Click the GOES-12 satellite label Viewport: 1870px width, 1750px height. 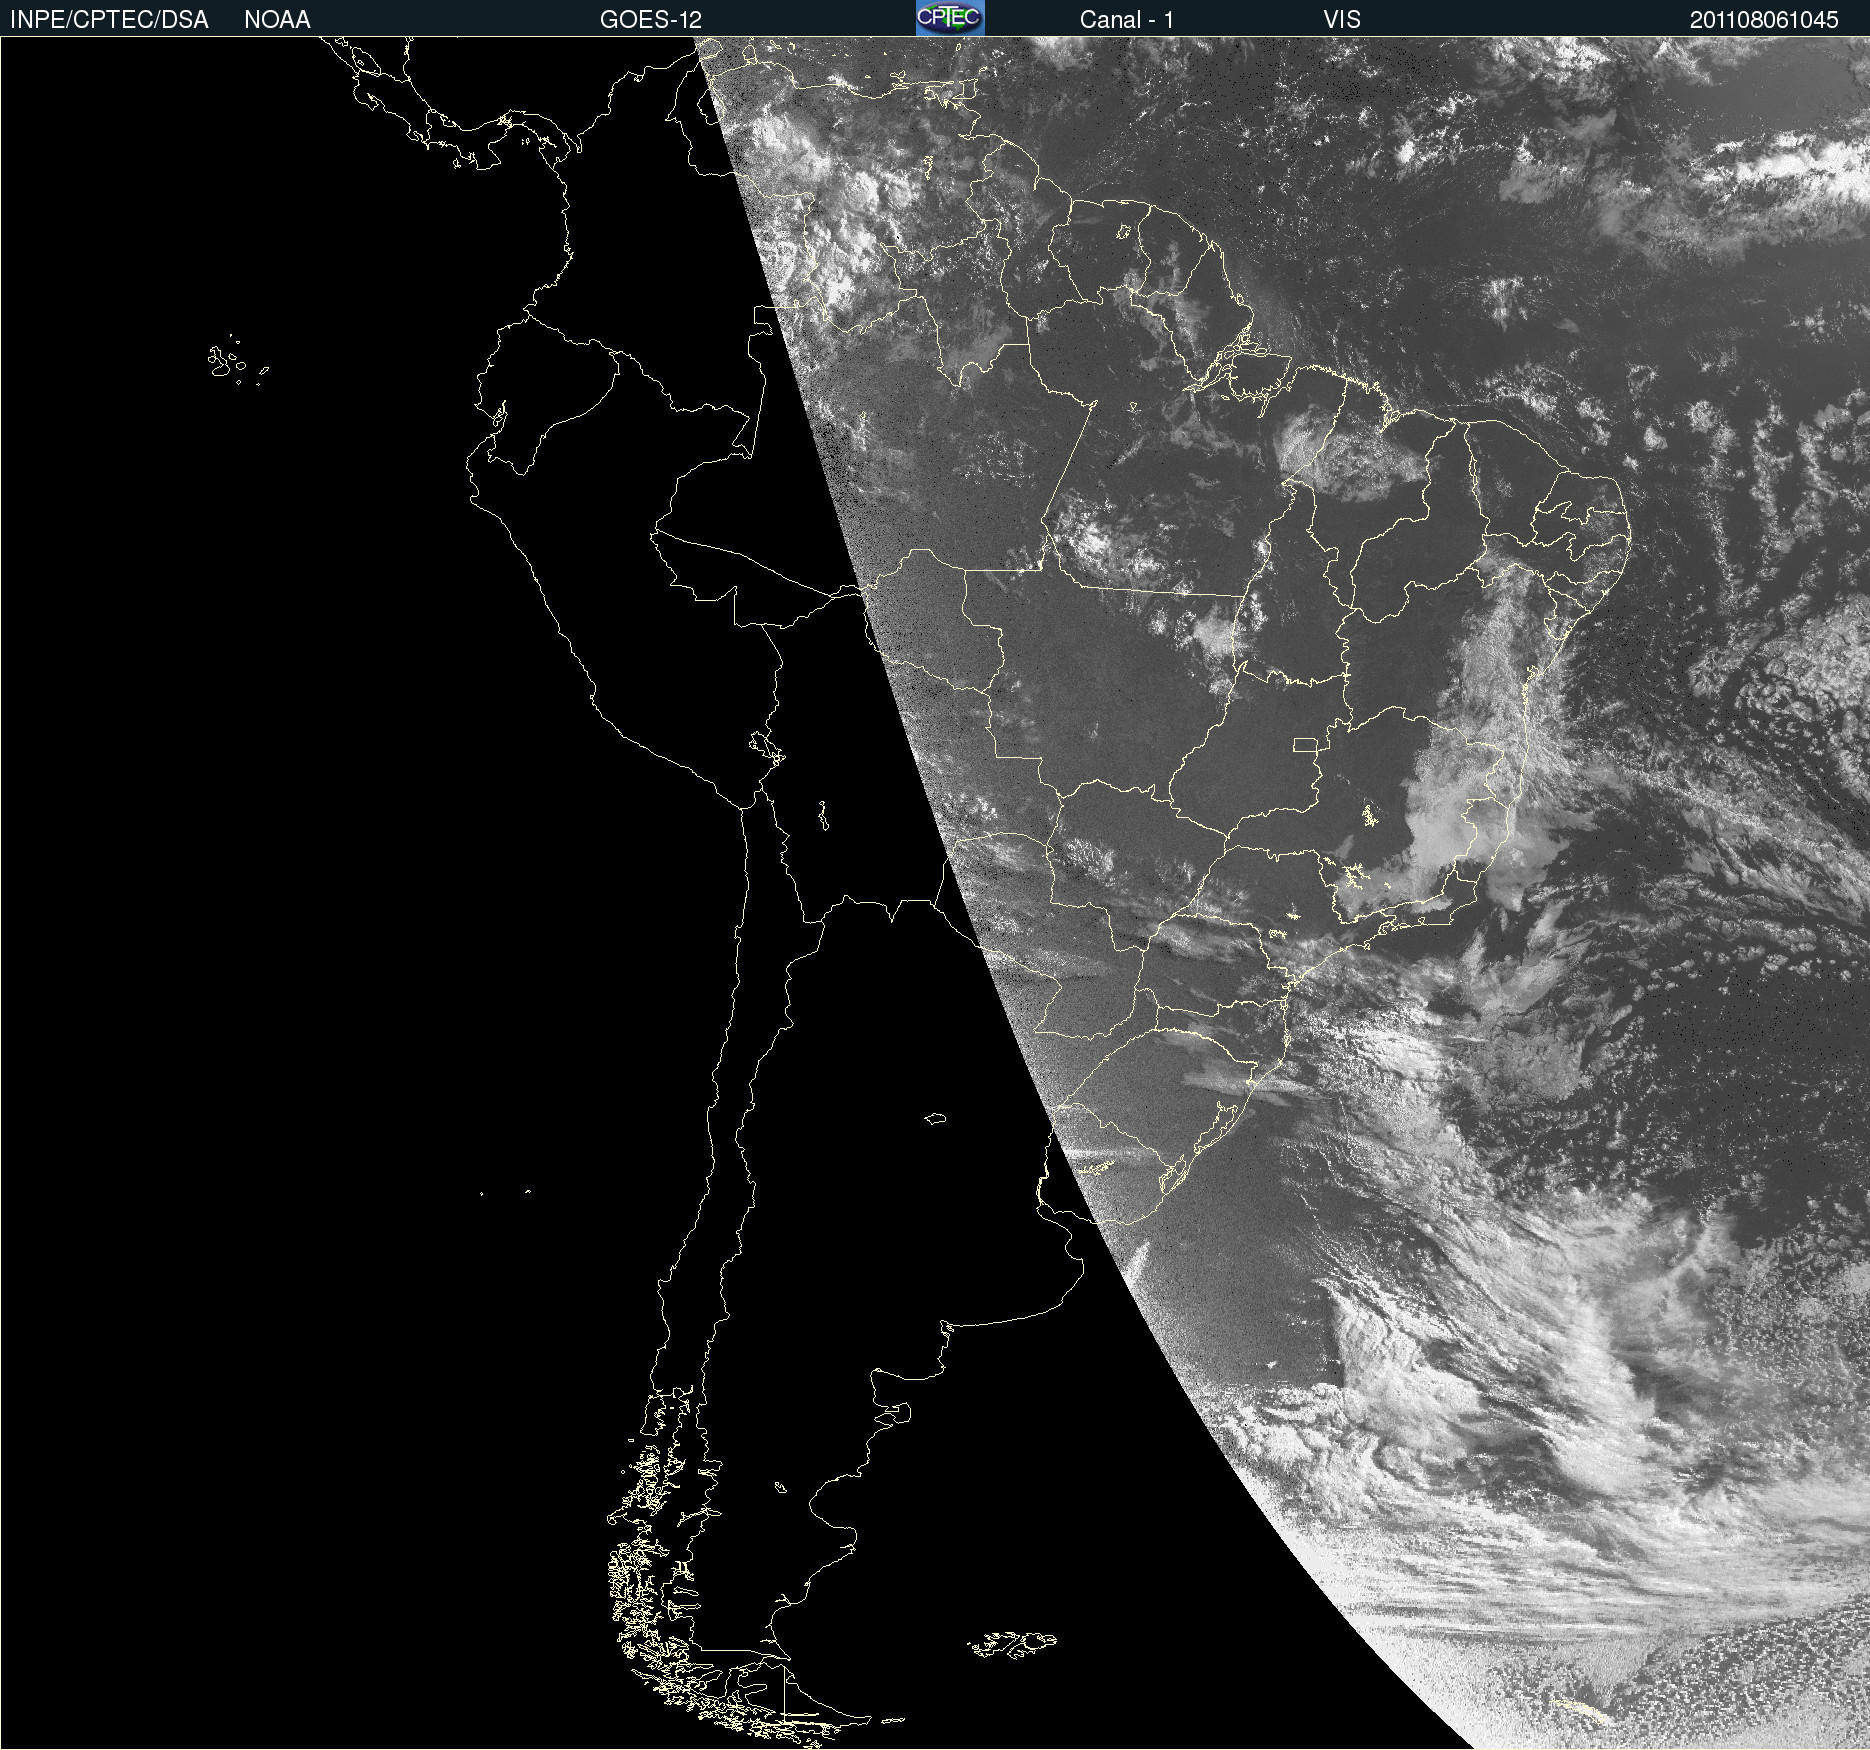pyautogui.click(x=651, y=20)
